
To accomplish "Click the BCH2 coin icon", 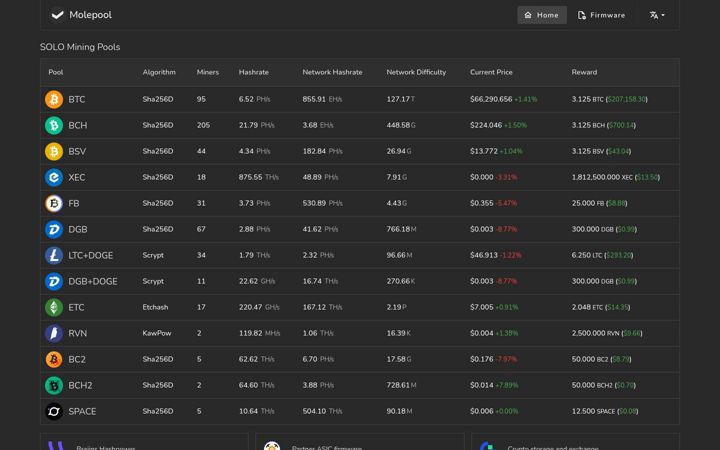I will click(54, 385).
